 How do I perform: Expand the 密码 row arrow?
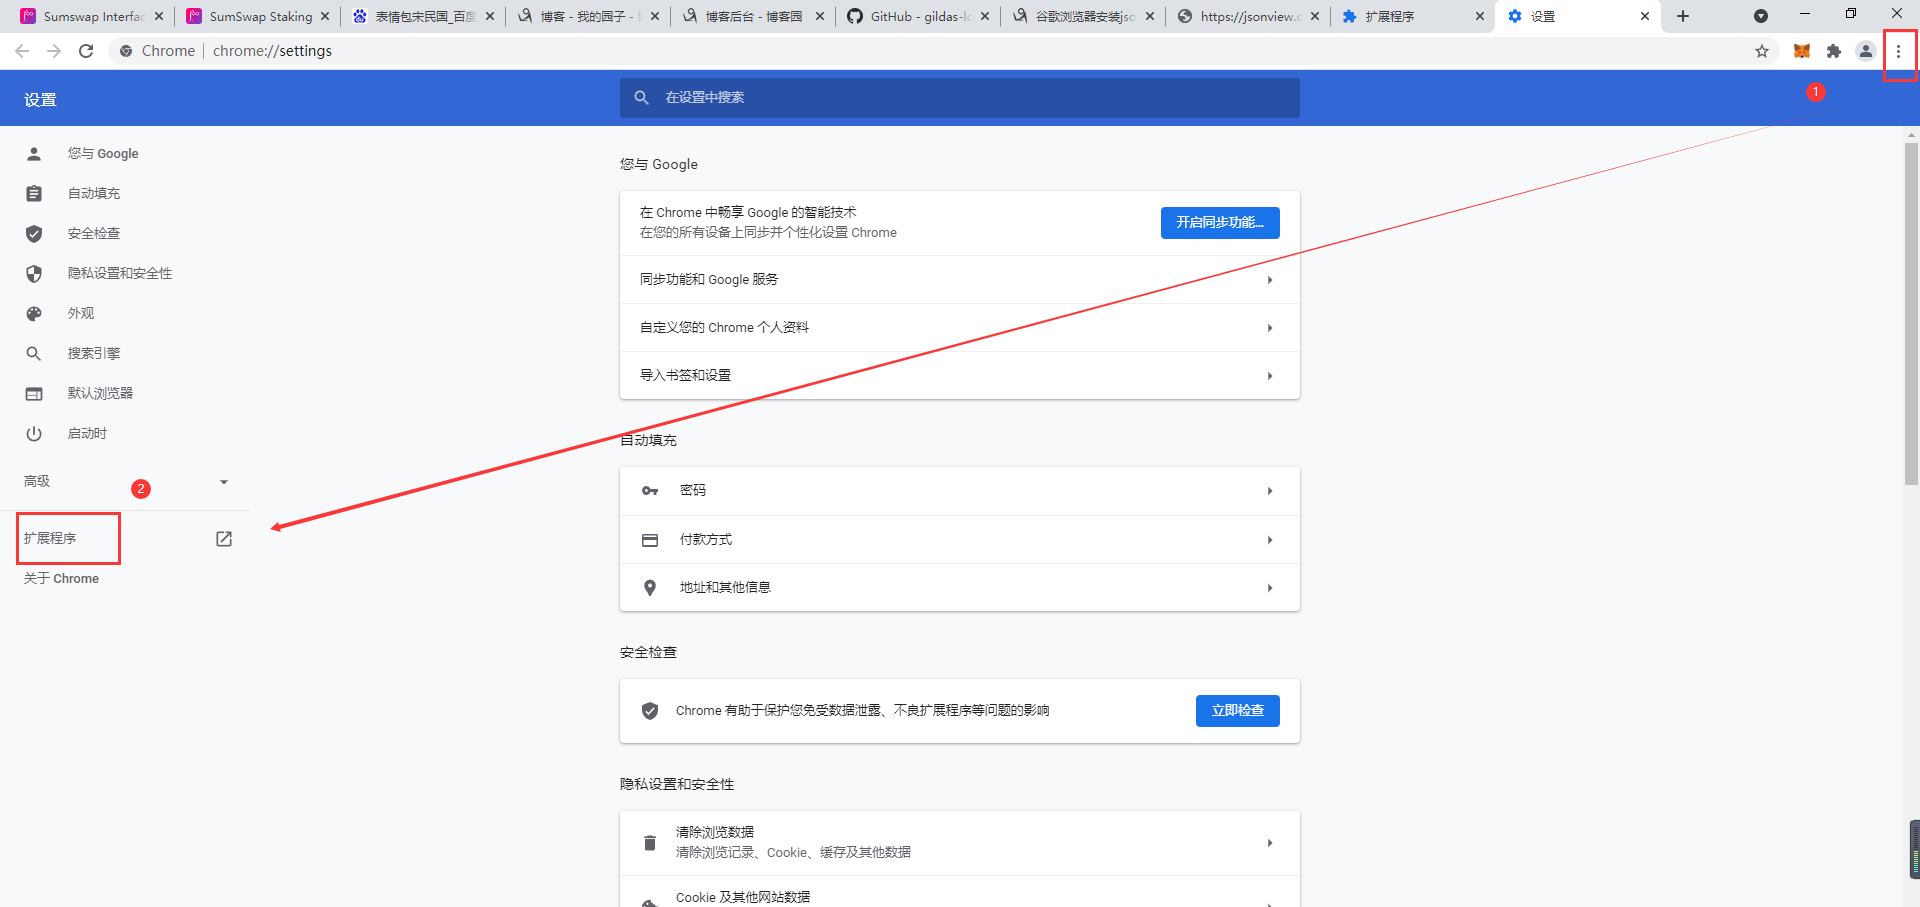(1270, 491)
